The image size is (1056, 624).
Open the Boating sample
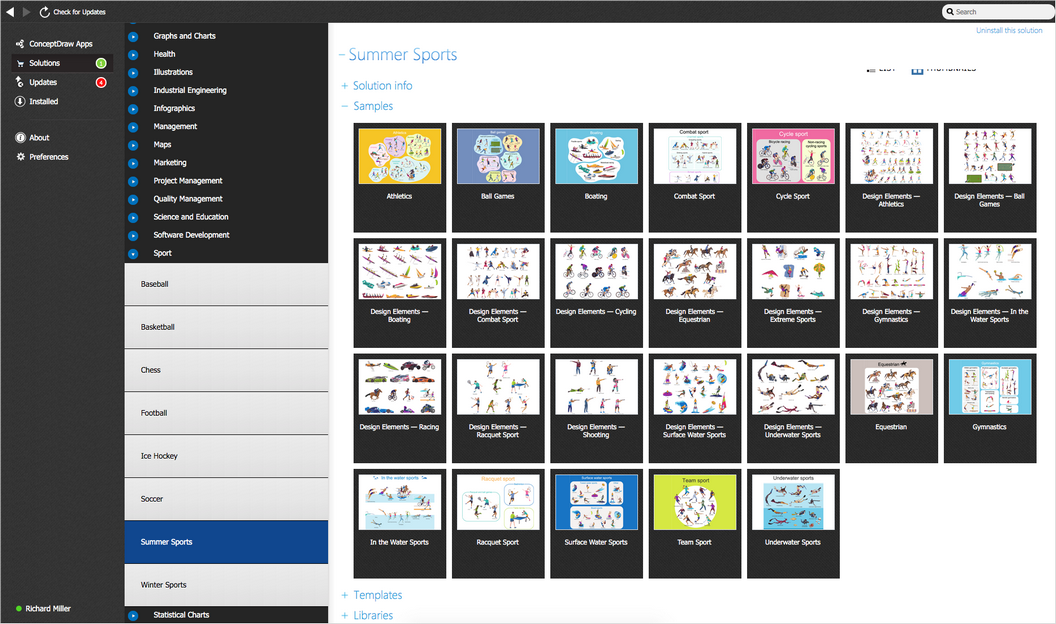(596, 177)
